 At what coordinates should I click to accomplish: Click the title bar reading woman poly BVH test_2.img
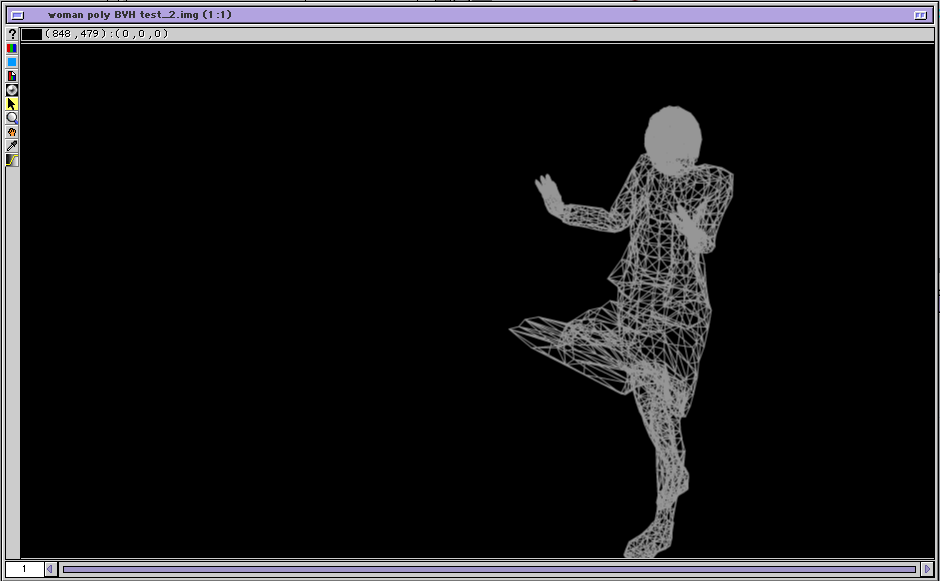pos(140,15)
